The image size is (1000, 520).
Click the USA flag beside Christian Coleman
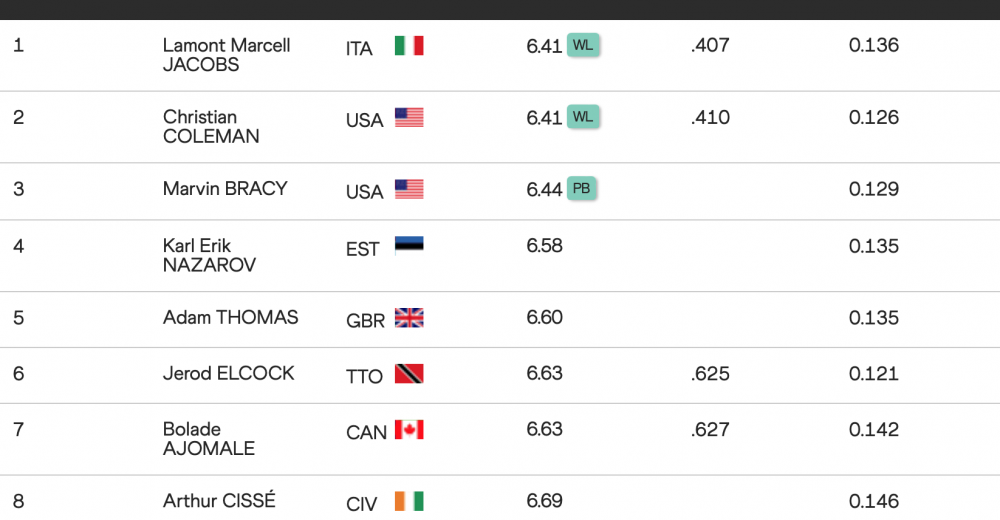tap(409, 118)
